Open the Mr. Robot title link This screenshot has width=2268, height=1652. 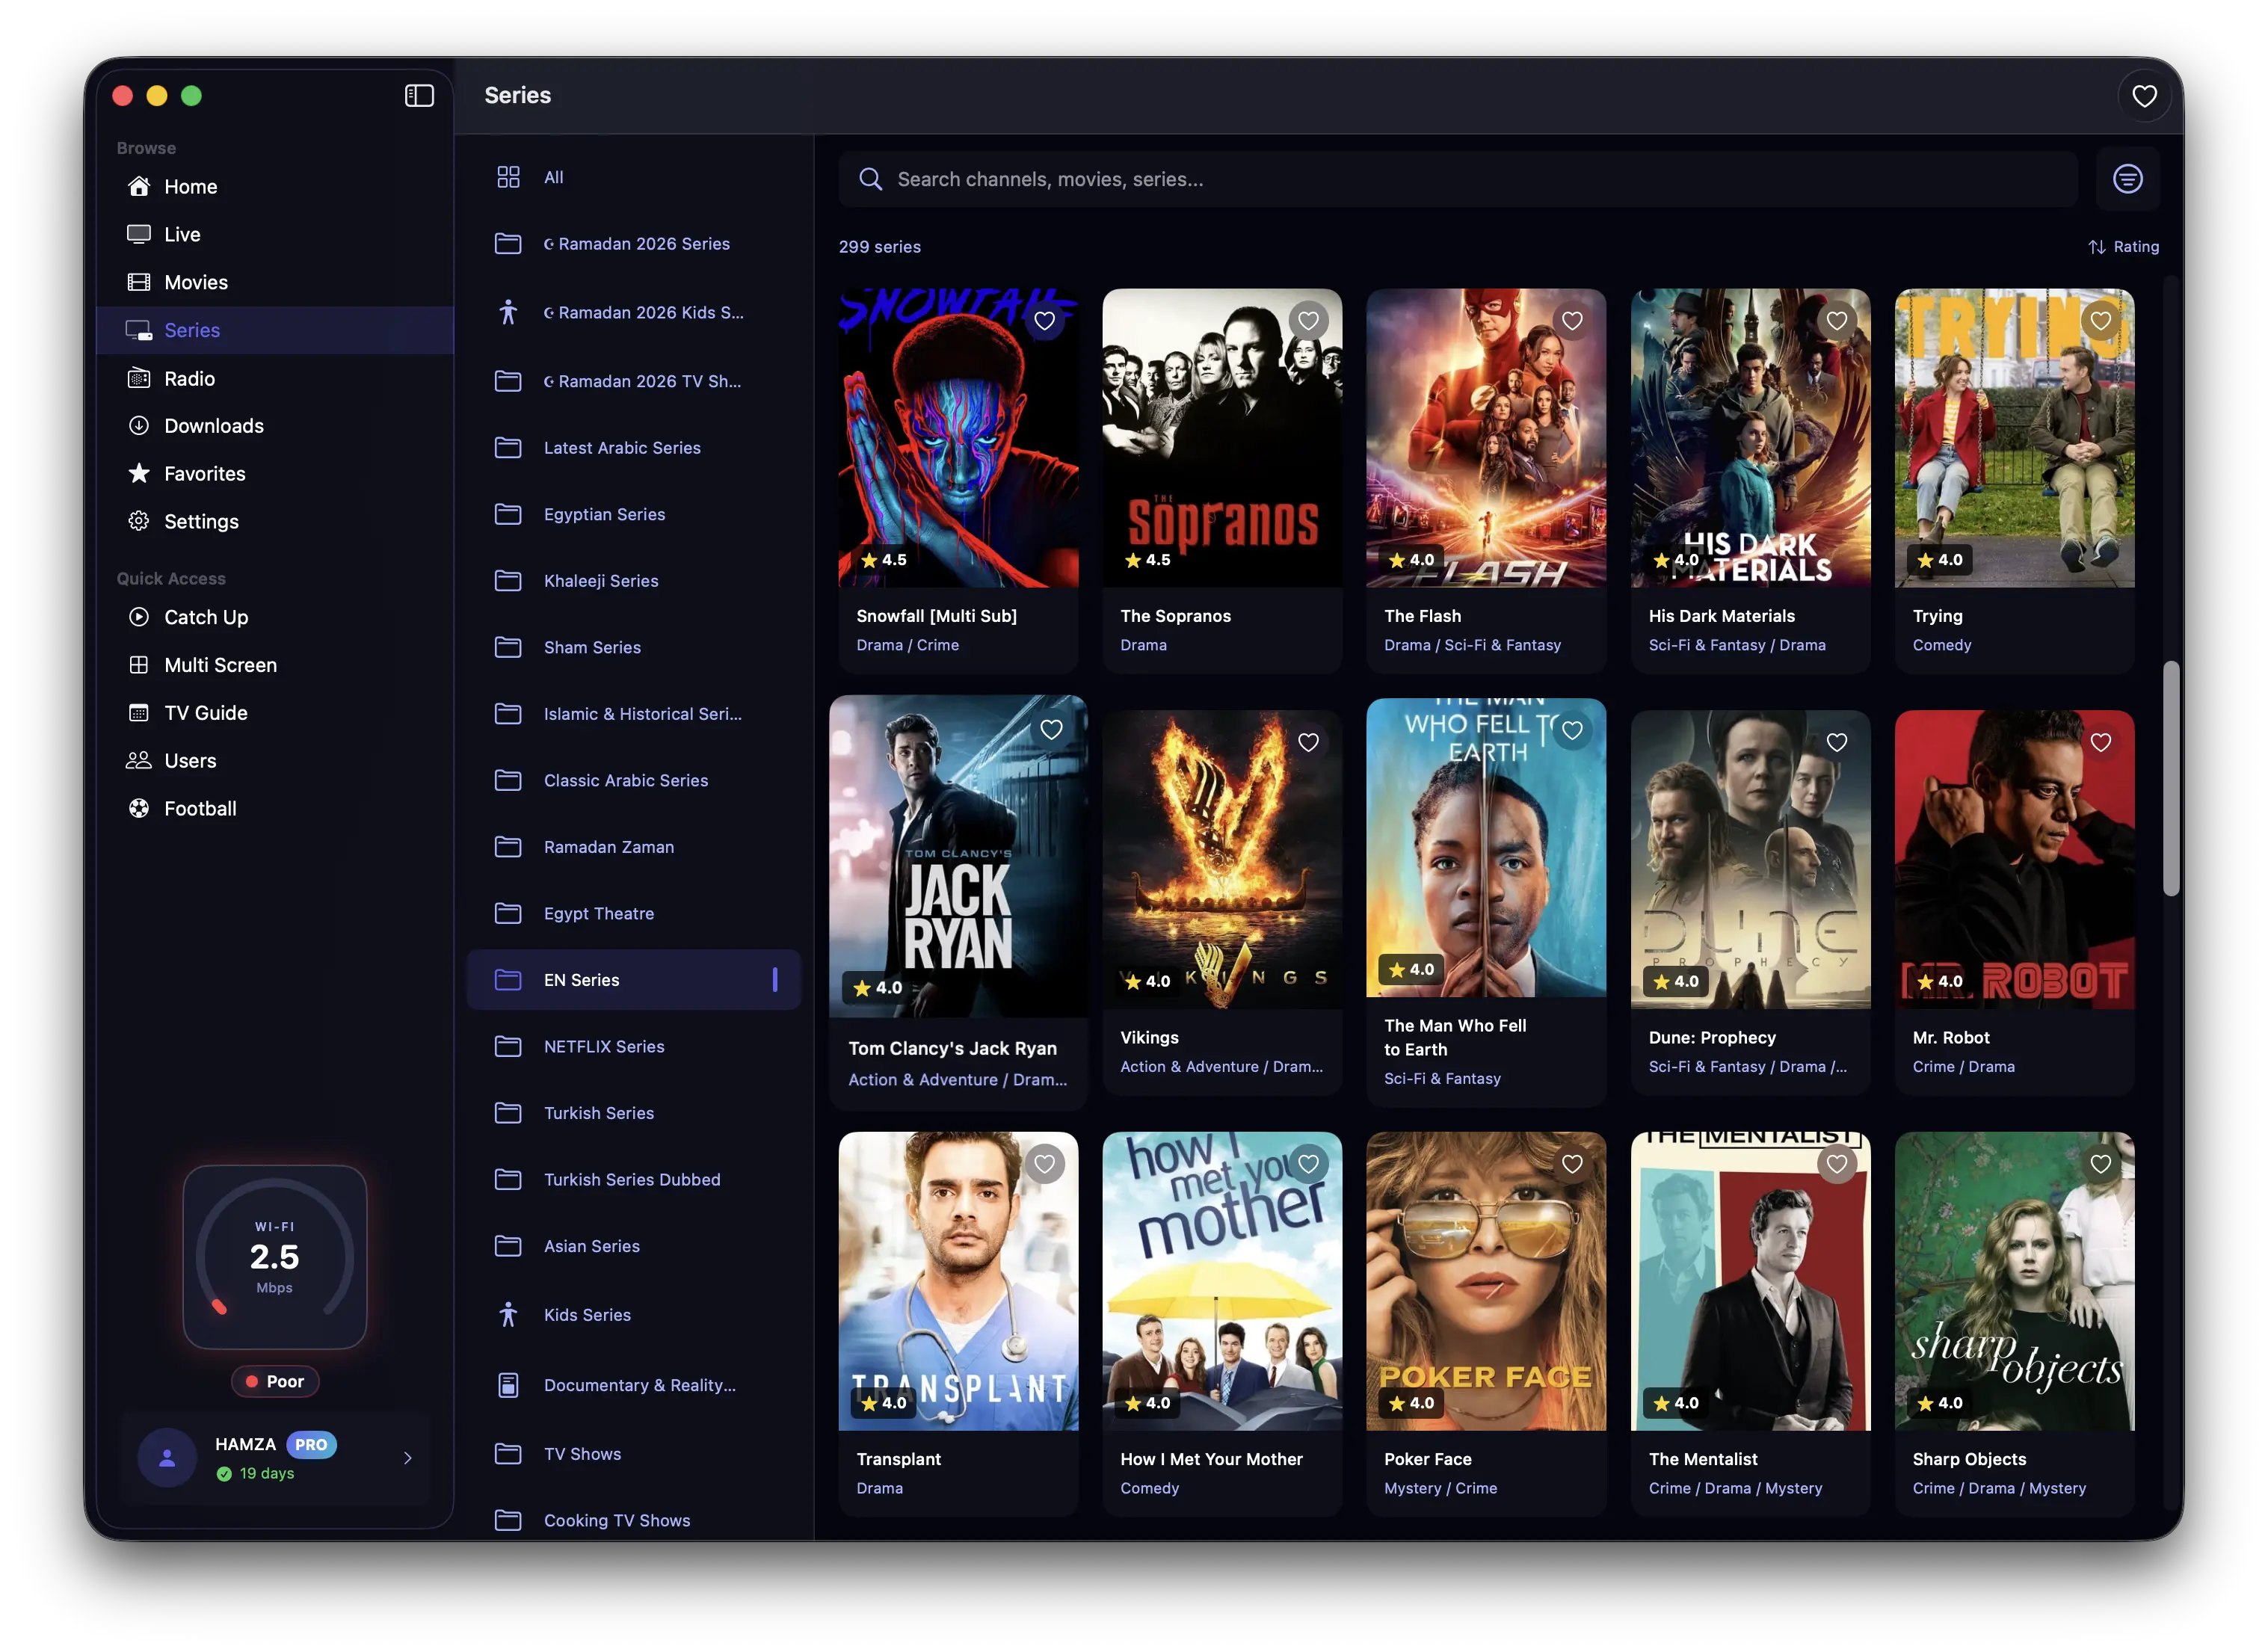coord(1950,1038)
